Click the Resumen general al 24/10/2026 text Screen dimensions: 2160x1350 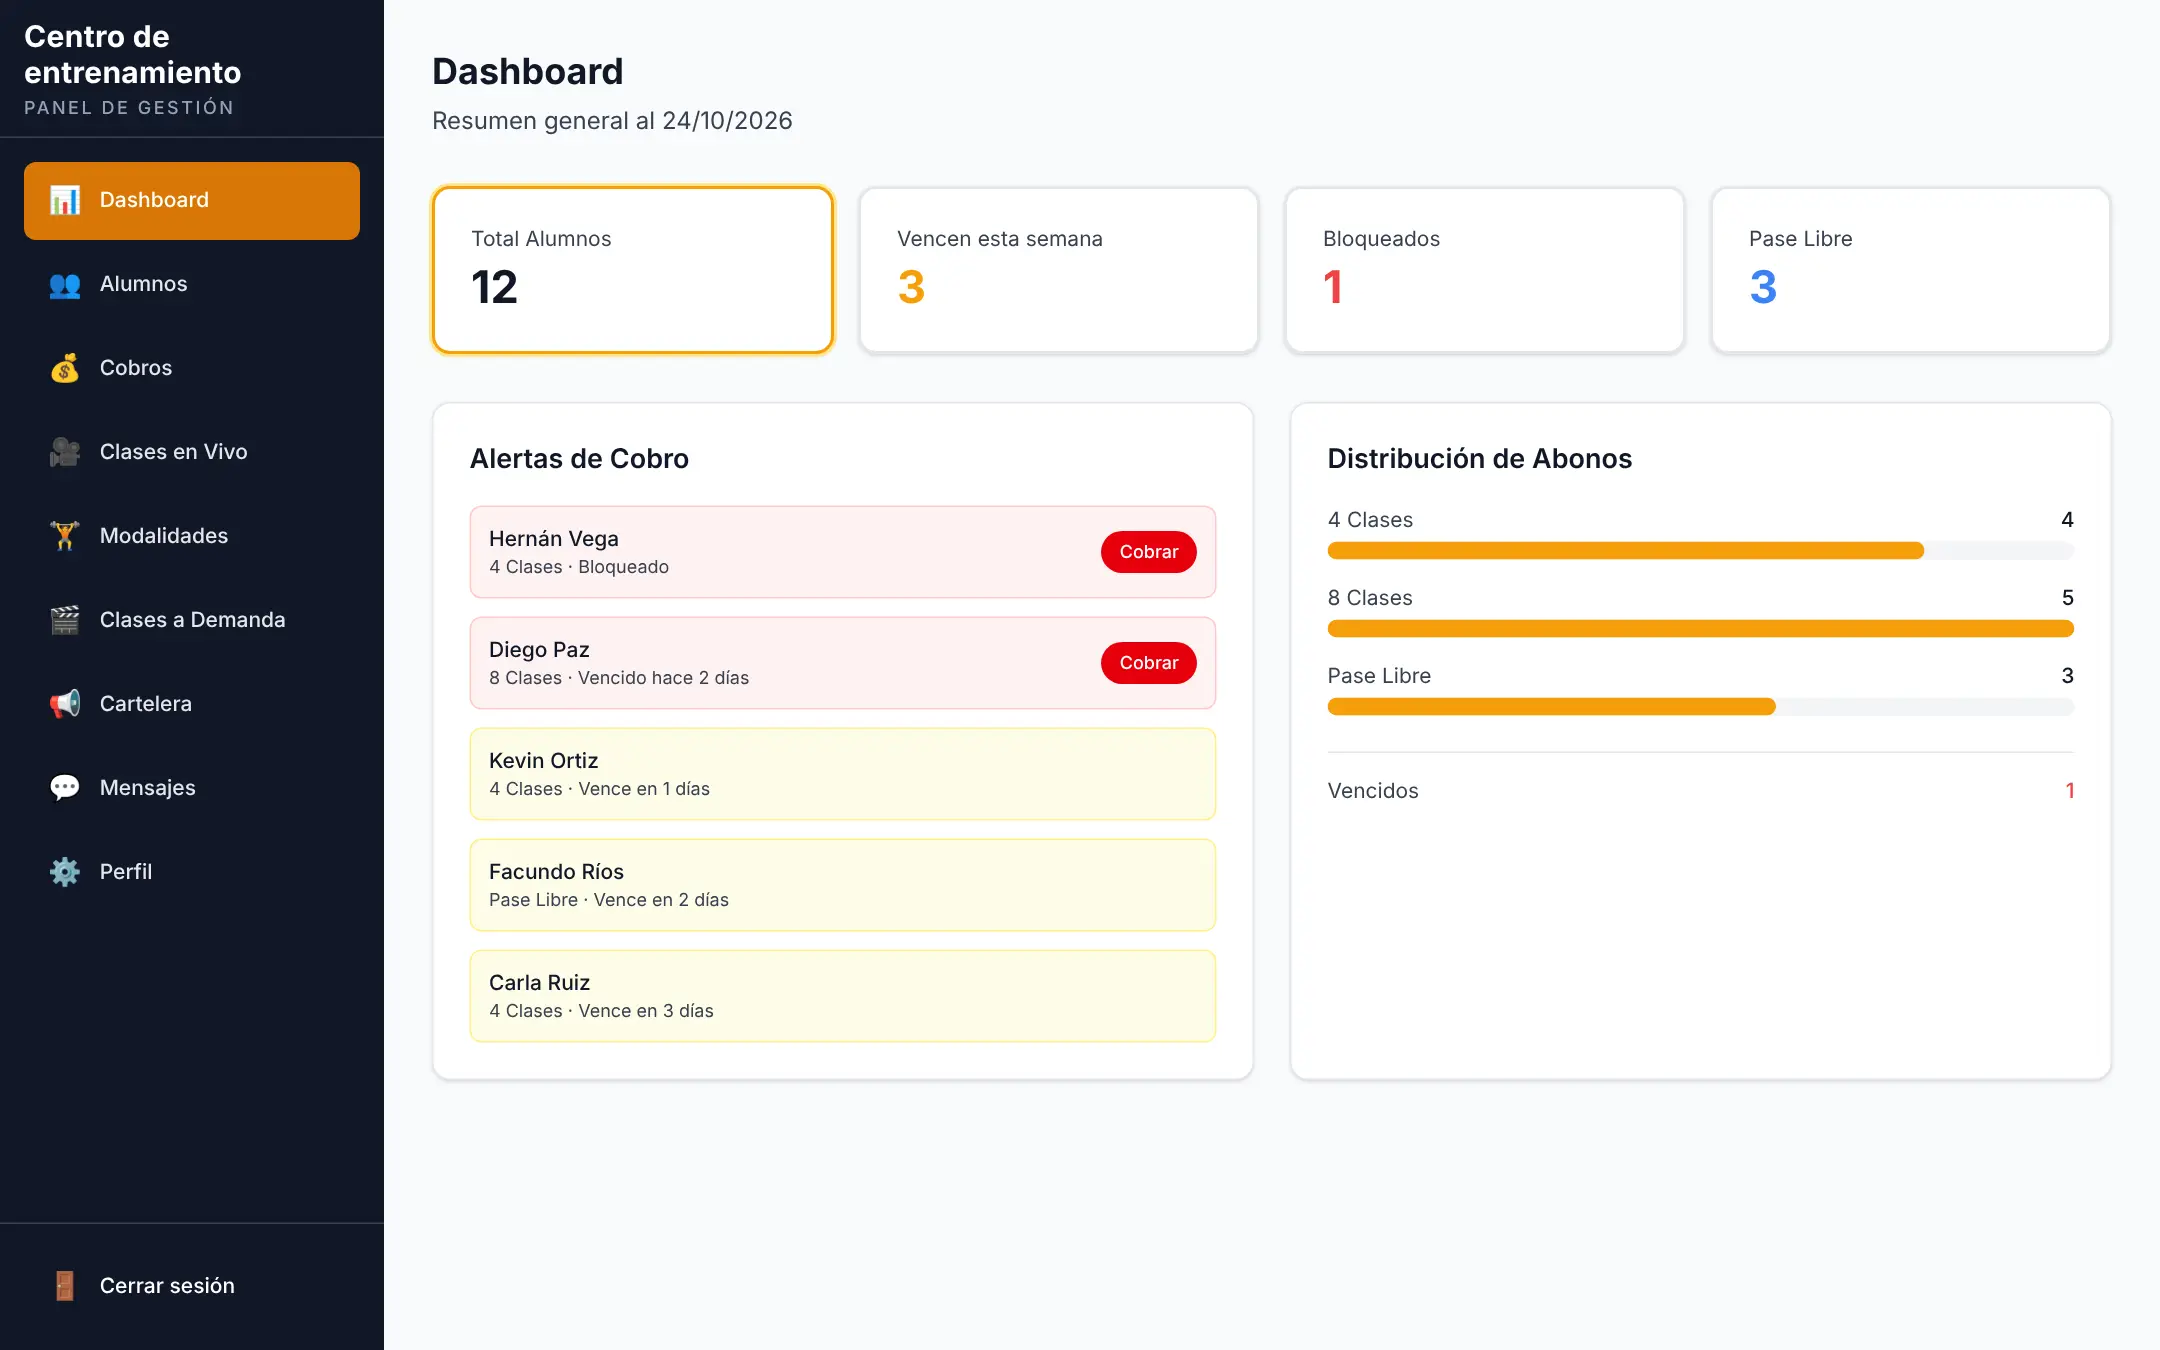[612, 121]
